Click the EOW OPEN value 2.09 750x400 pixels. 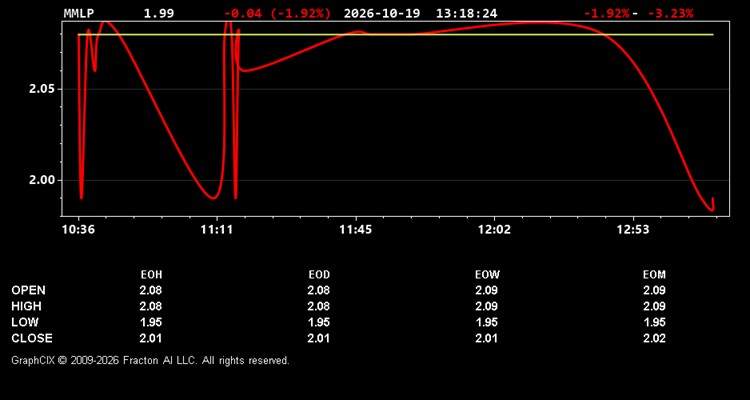click(x=486, y=290)
